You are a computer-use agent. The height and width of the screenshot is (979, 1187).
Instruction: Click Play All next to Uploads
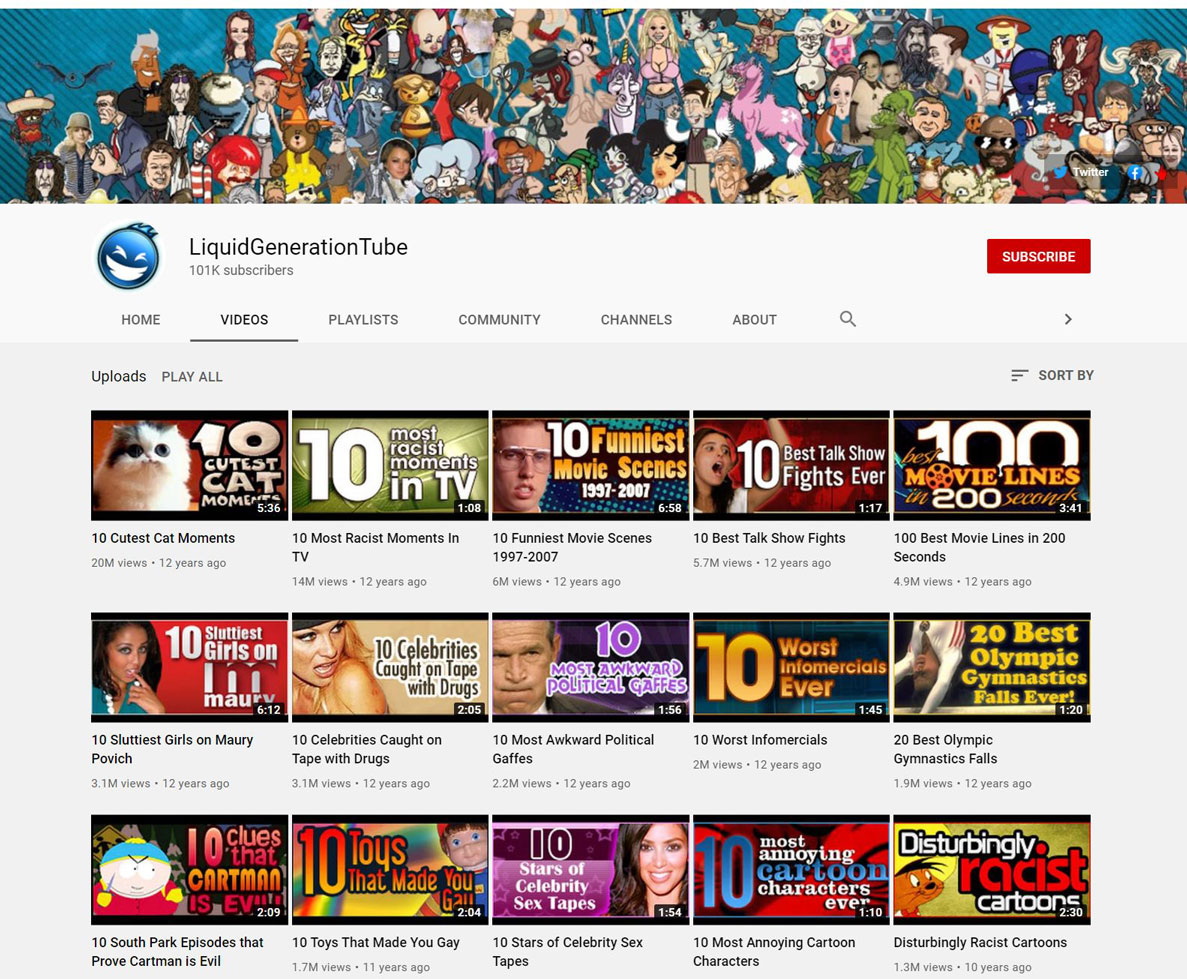click(x=192, y=376)
